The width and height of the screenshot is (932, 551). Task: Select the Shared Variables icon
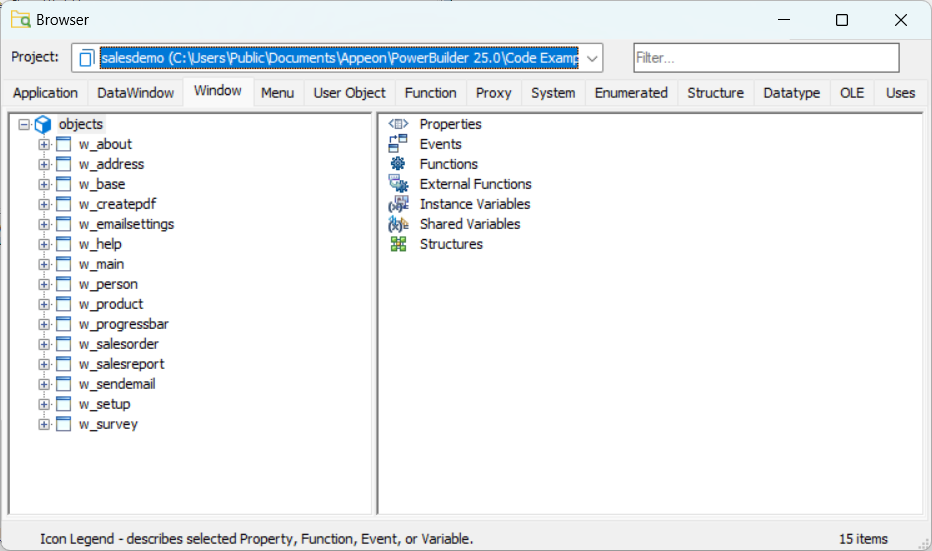tap(398, 224)
